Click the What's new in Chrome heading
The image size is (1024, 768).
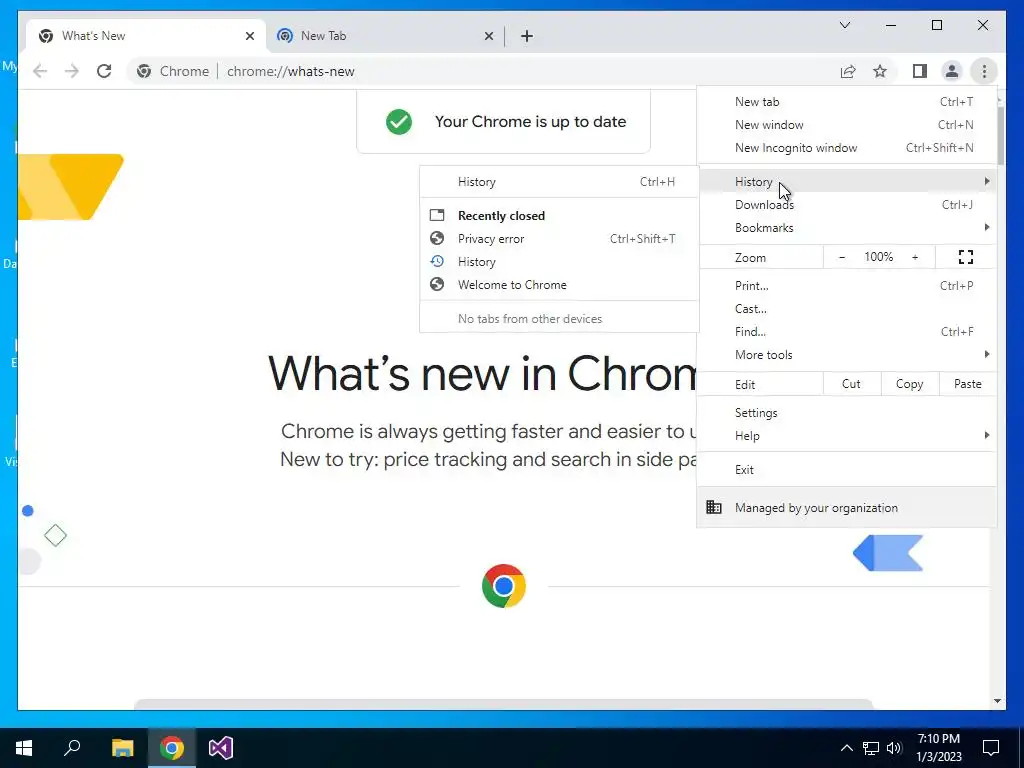pyautogui.click(x=482, y=374)
